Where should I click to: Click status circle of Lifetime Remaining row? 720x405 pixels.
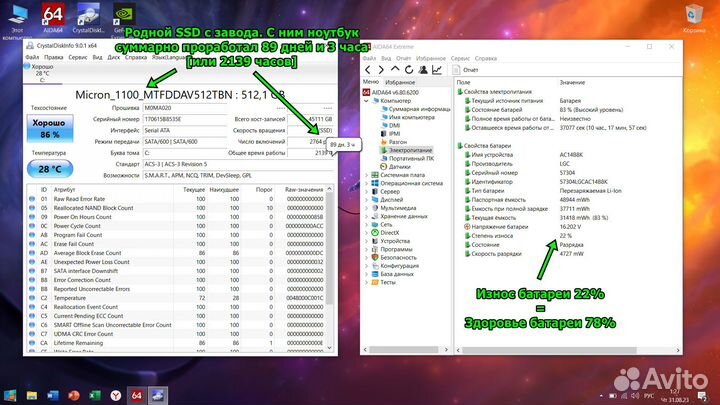point(32,343)
